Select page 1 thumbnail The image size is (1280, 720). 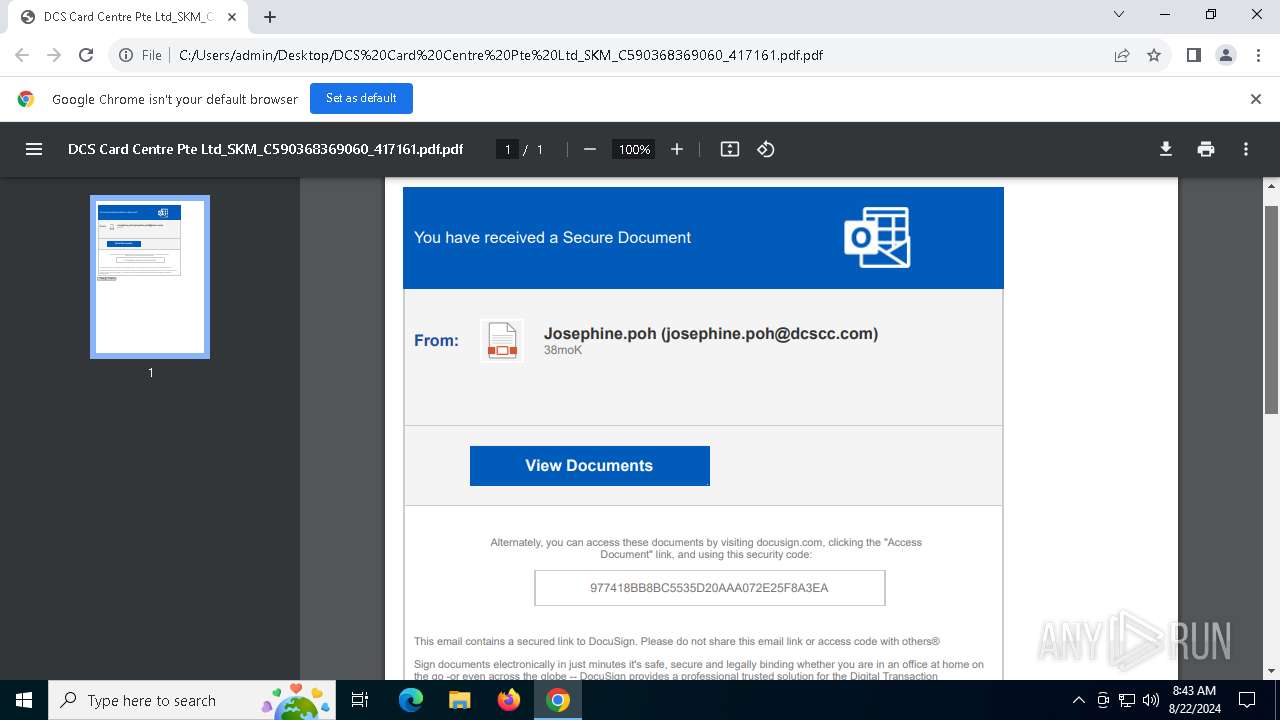(150, 277)
